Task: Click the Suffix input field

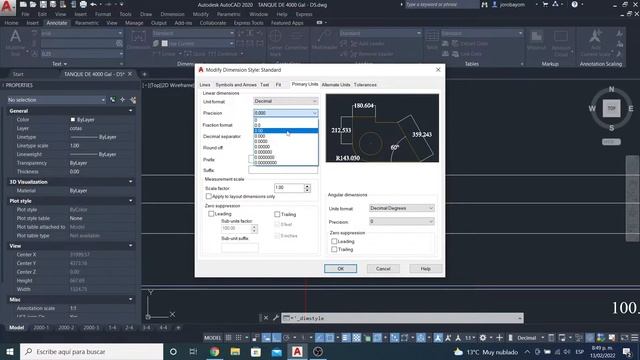Action: pos(283,170)
